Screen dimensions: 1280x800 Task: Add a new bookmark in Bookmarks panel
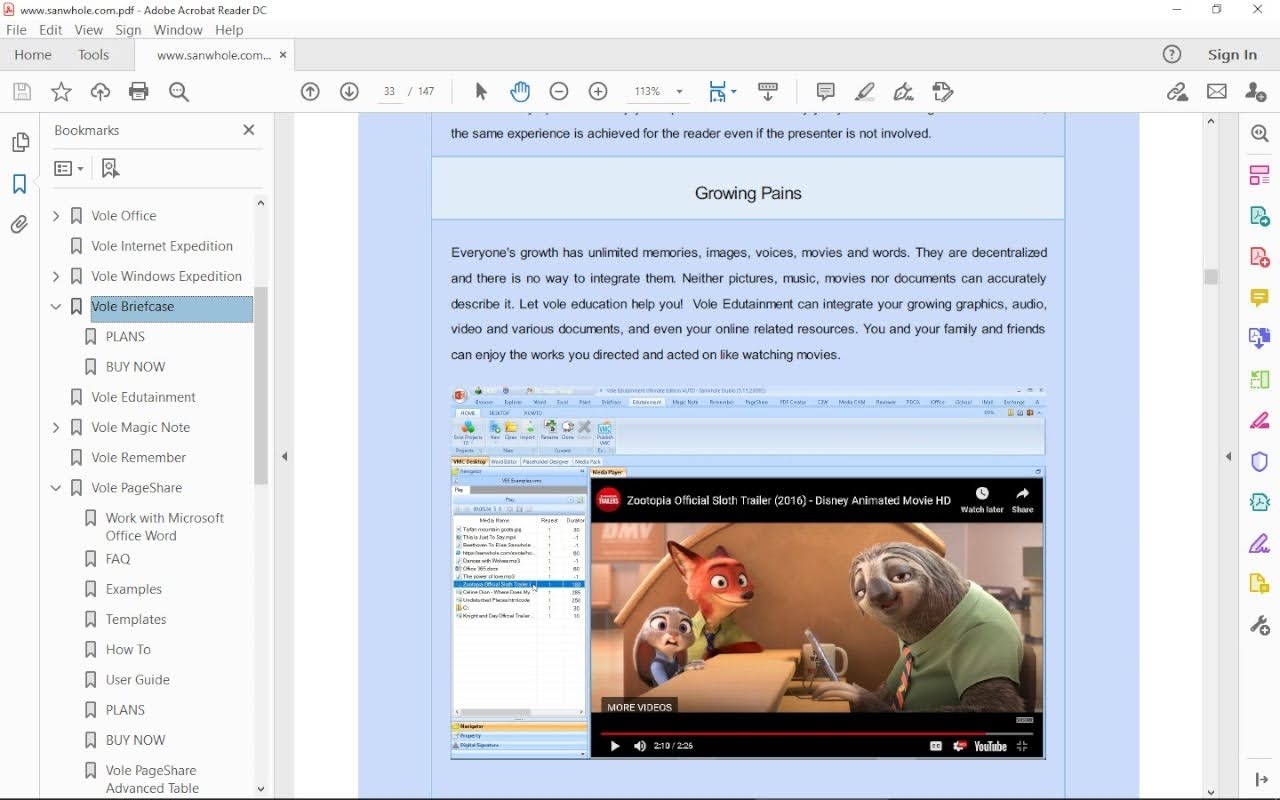pyautogui.click(x=110, y=168)
